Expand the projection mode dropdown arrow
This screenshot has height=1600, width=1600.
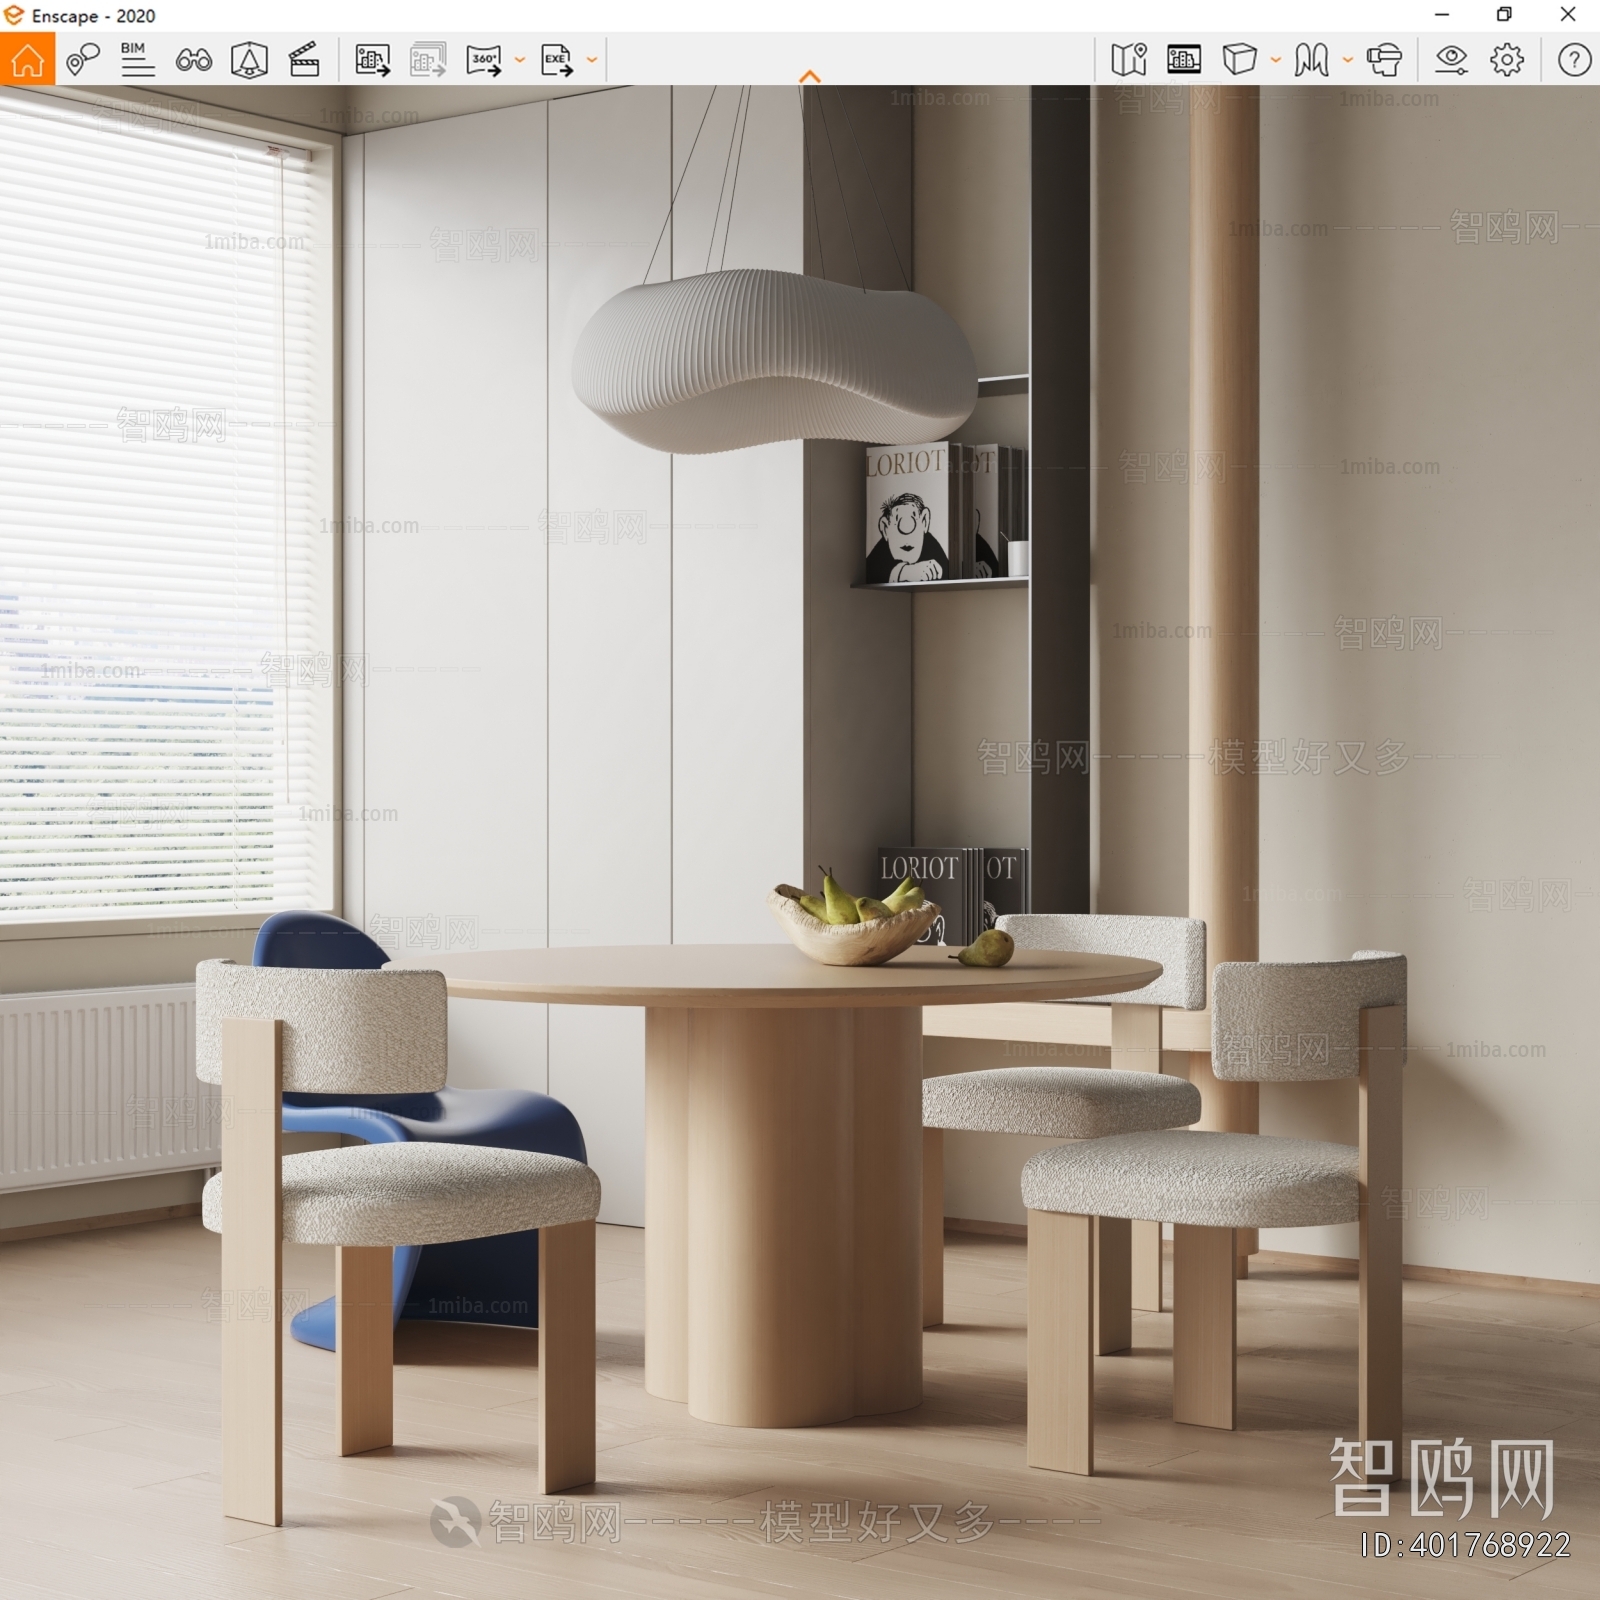coord(1276,60)
